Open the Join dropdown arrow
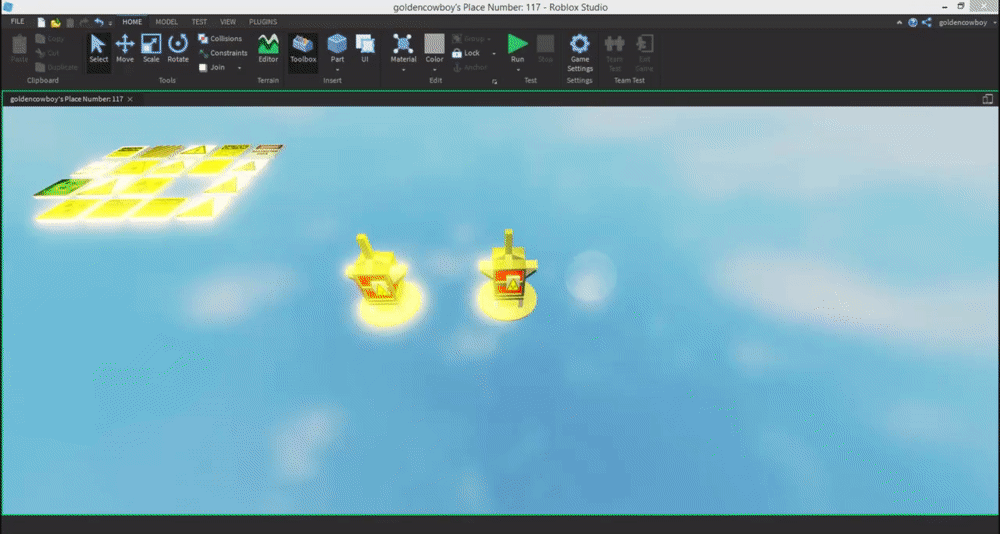 (x=240, y=68)
